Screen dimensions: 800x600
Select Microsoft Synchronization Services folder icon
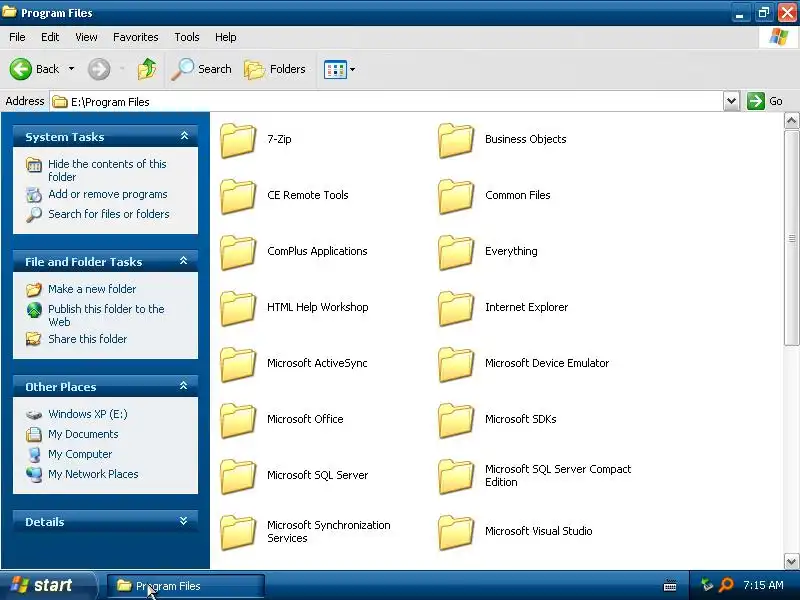238,533
